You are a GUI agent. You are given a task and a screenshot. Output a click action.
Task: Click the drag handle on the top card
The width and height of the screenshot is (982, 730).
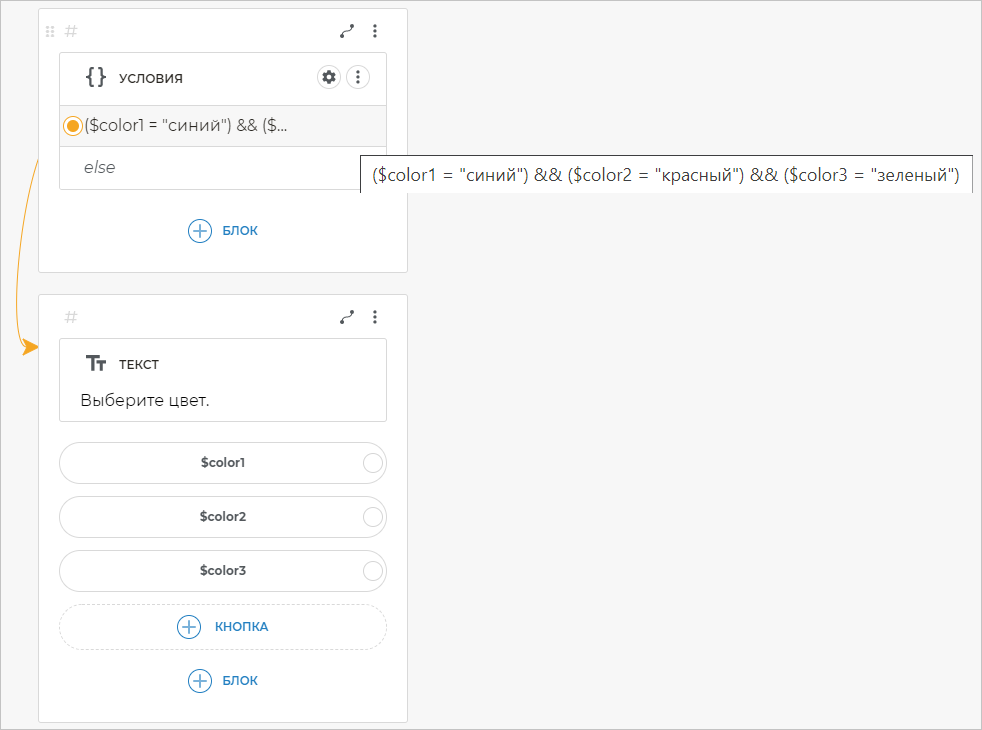[x=50, y=32]
